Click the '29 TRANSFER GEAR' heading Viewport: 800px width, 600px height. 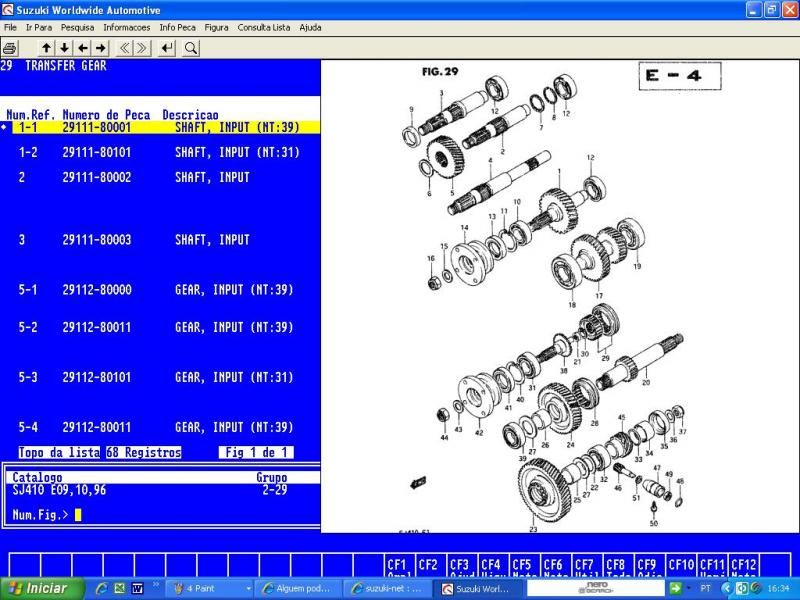pos(54,66)
